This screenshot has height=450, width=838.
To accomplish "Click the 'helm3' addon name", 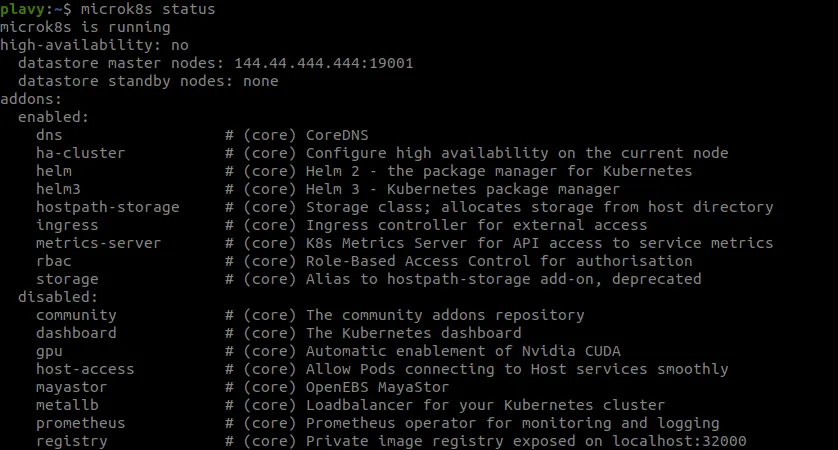I will pos(58,189).
